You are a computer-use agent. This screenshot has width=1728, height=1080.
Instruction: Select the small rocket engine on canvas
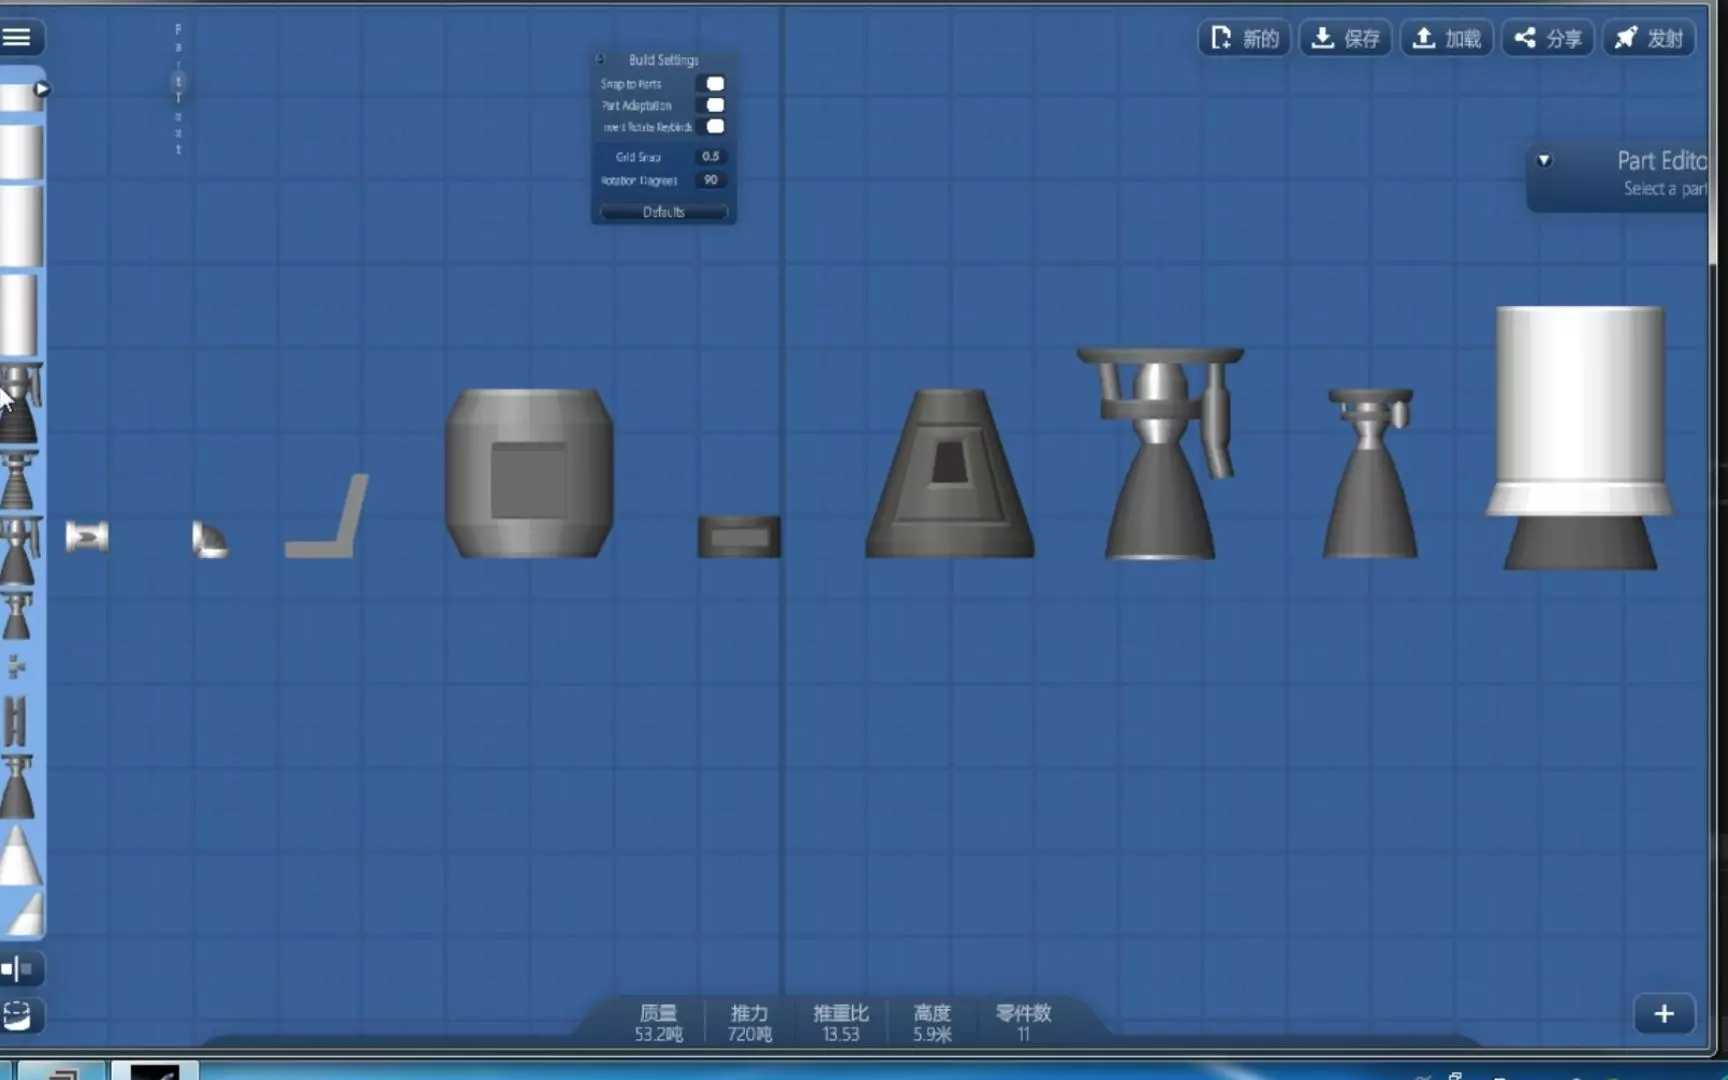(x=1370, y=473)
